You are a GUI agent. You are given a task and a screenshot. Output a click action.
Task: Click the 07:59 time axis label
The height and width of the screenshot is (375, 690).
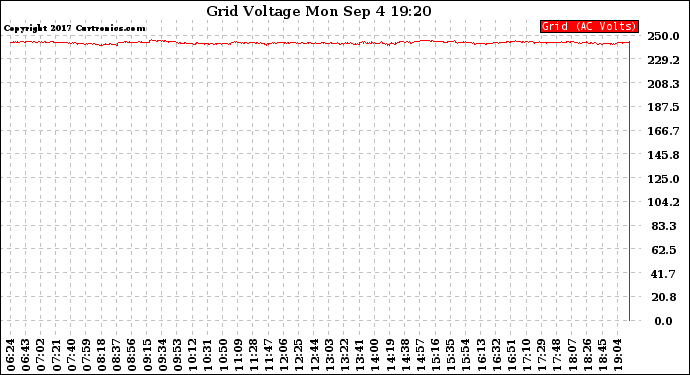[86, 355]
